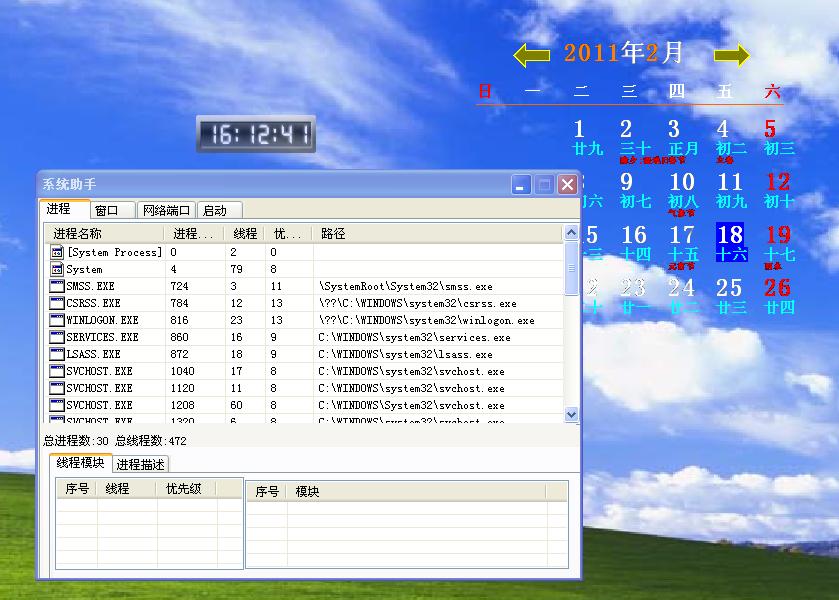Open the 进程描述 tab

pos(141,464)
